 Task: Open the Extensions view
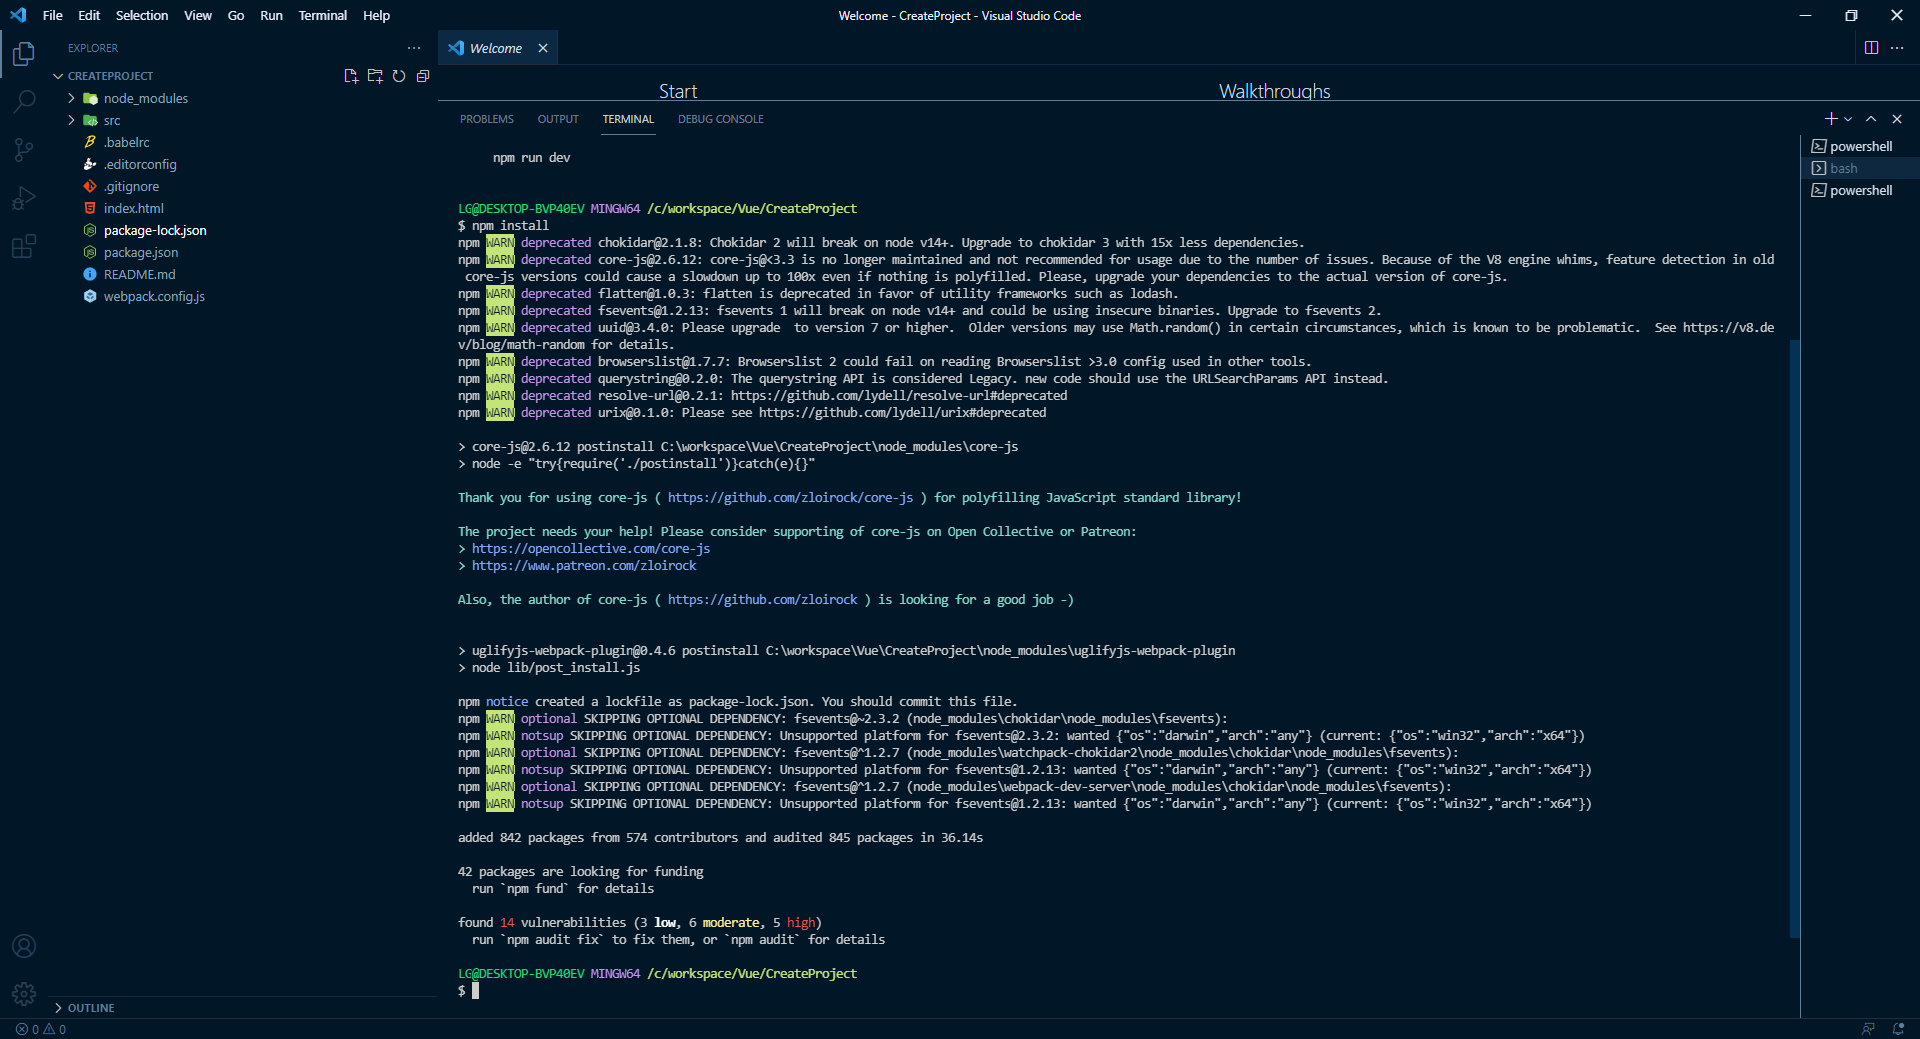[x=24, y=246]
